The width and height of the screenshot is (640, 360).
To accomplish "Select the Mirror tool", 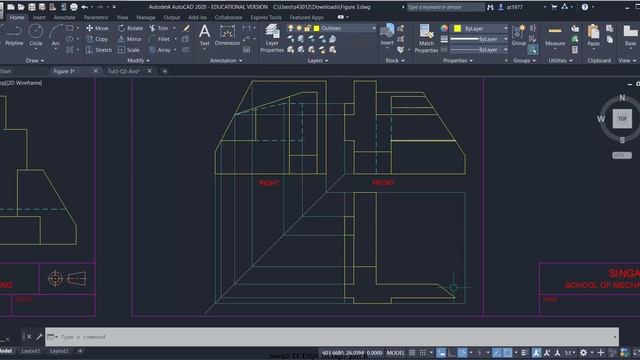I will [130, 39].
